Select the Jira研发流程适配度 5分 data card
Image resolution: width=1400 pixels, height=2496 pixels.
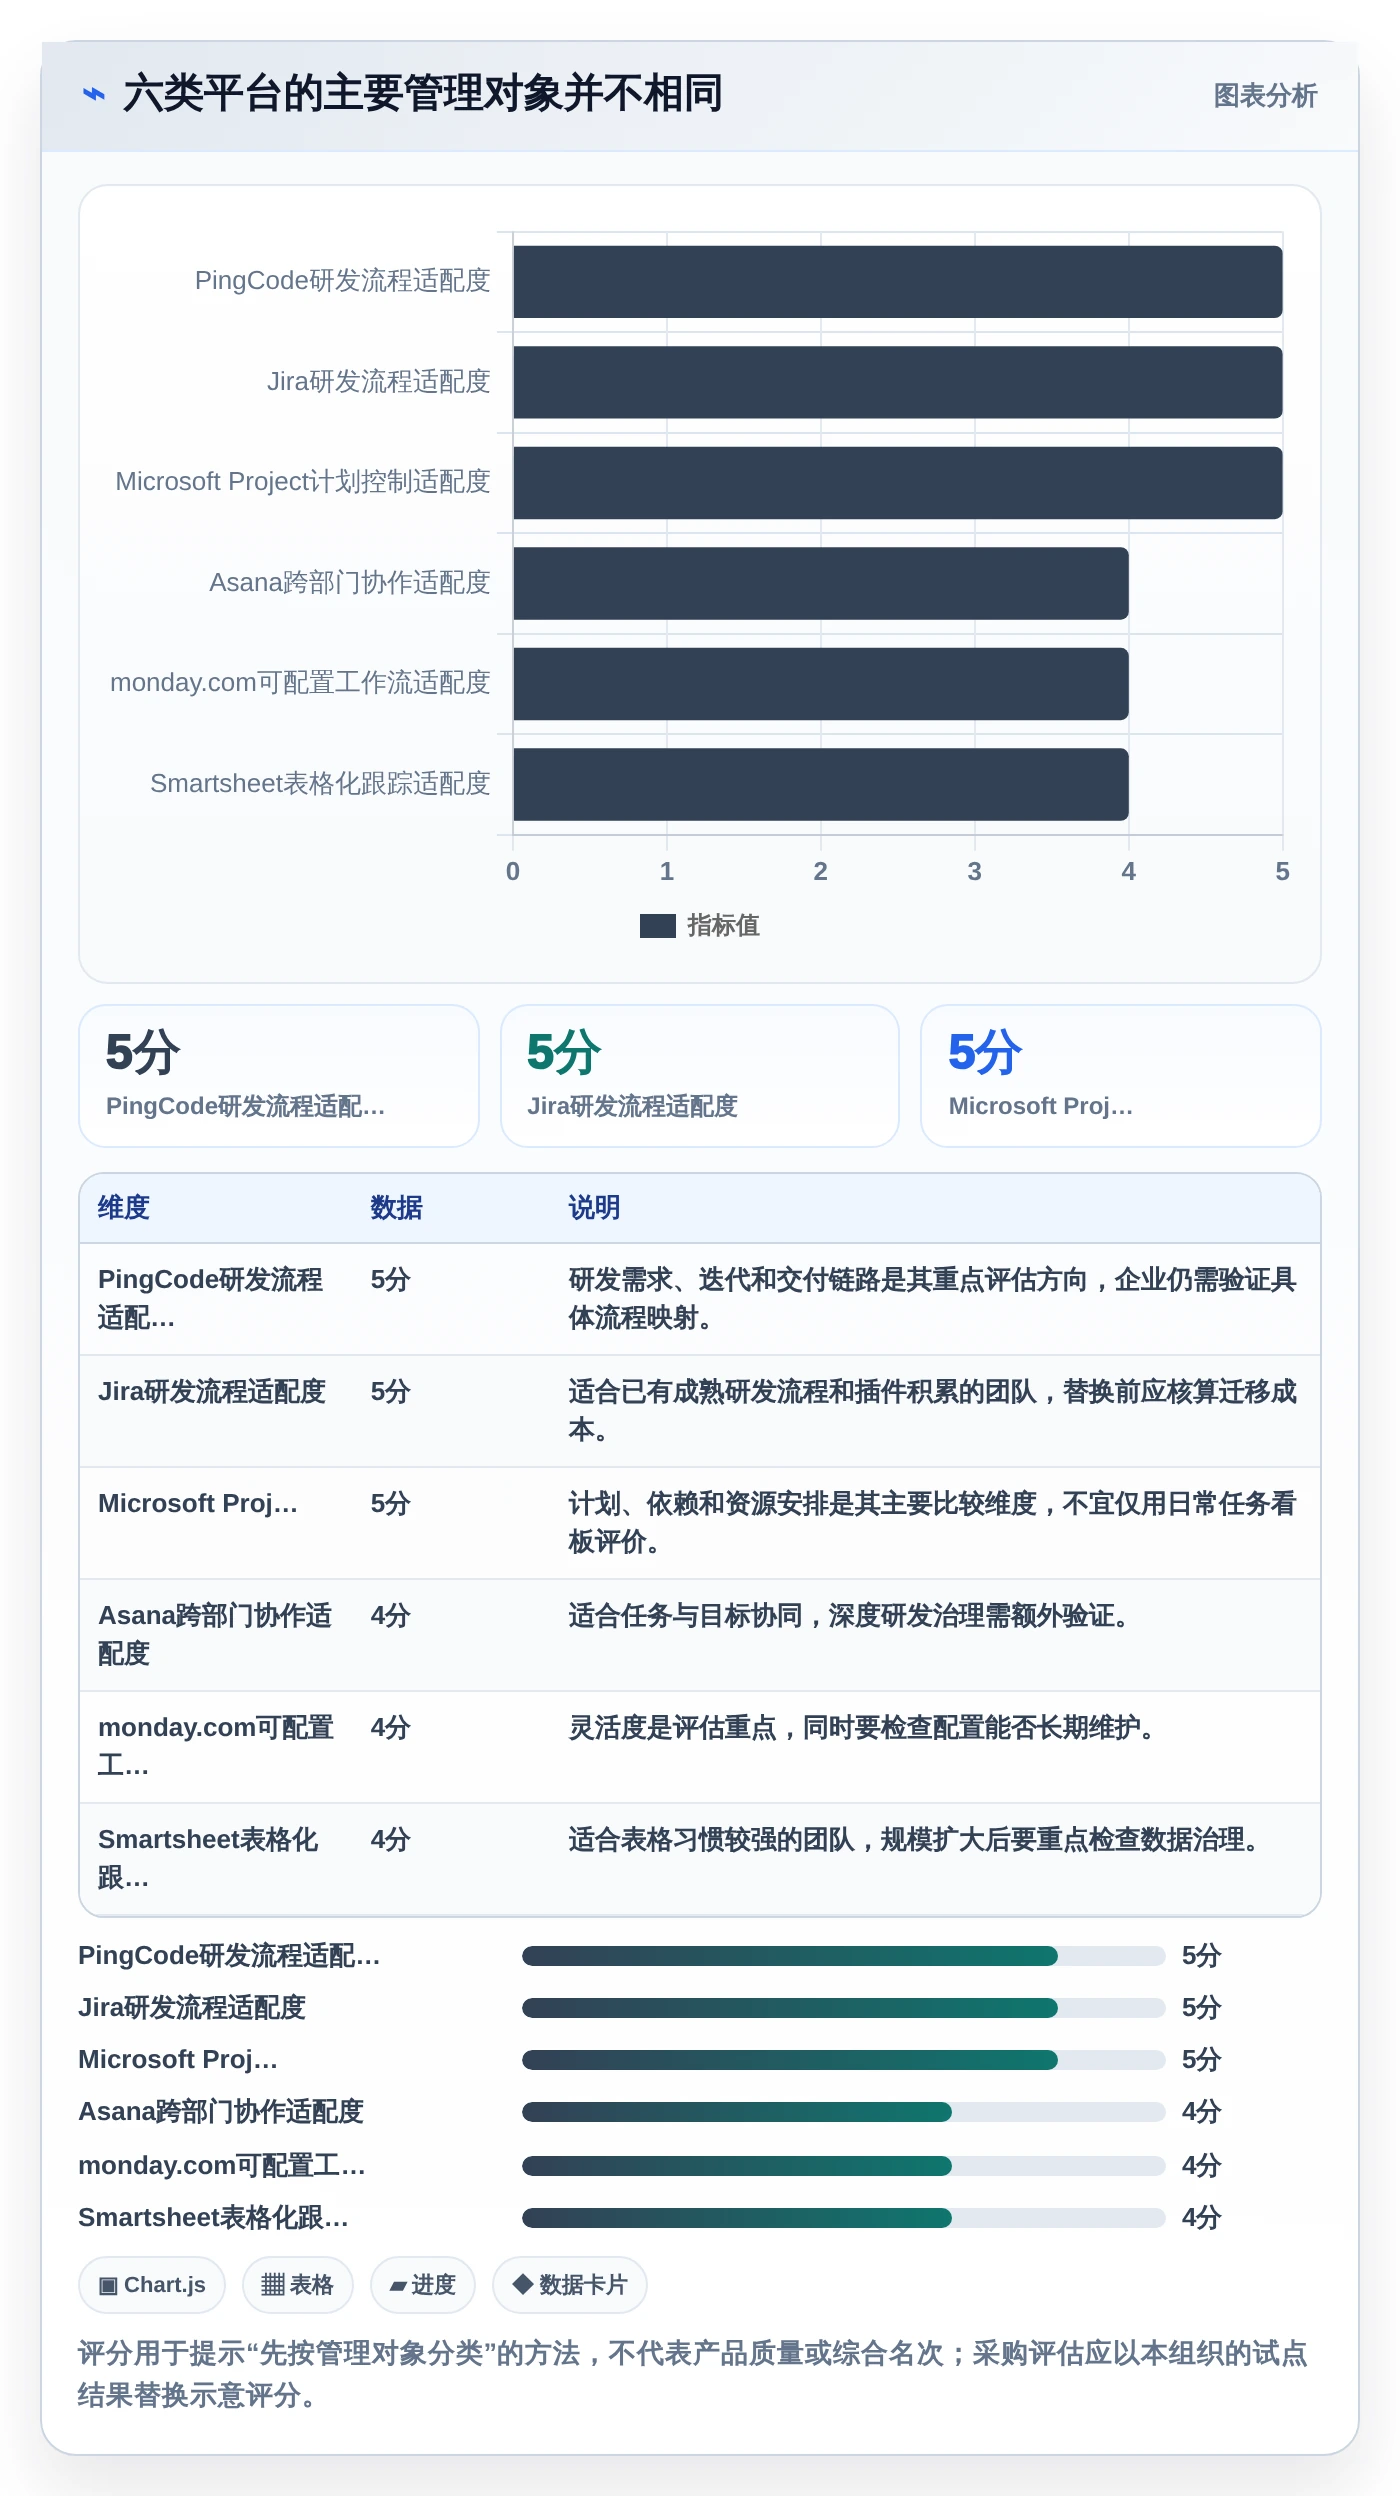click(700, 1076)
